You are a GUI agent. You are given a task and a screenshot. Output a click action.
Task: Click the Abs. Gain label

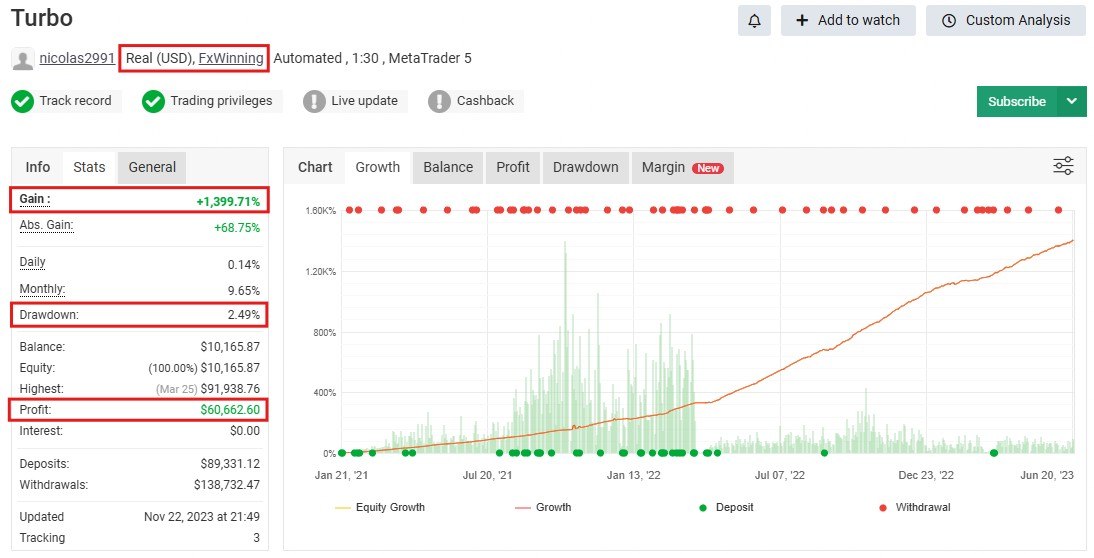[47, 225]
